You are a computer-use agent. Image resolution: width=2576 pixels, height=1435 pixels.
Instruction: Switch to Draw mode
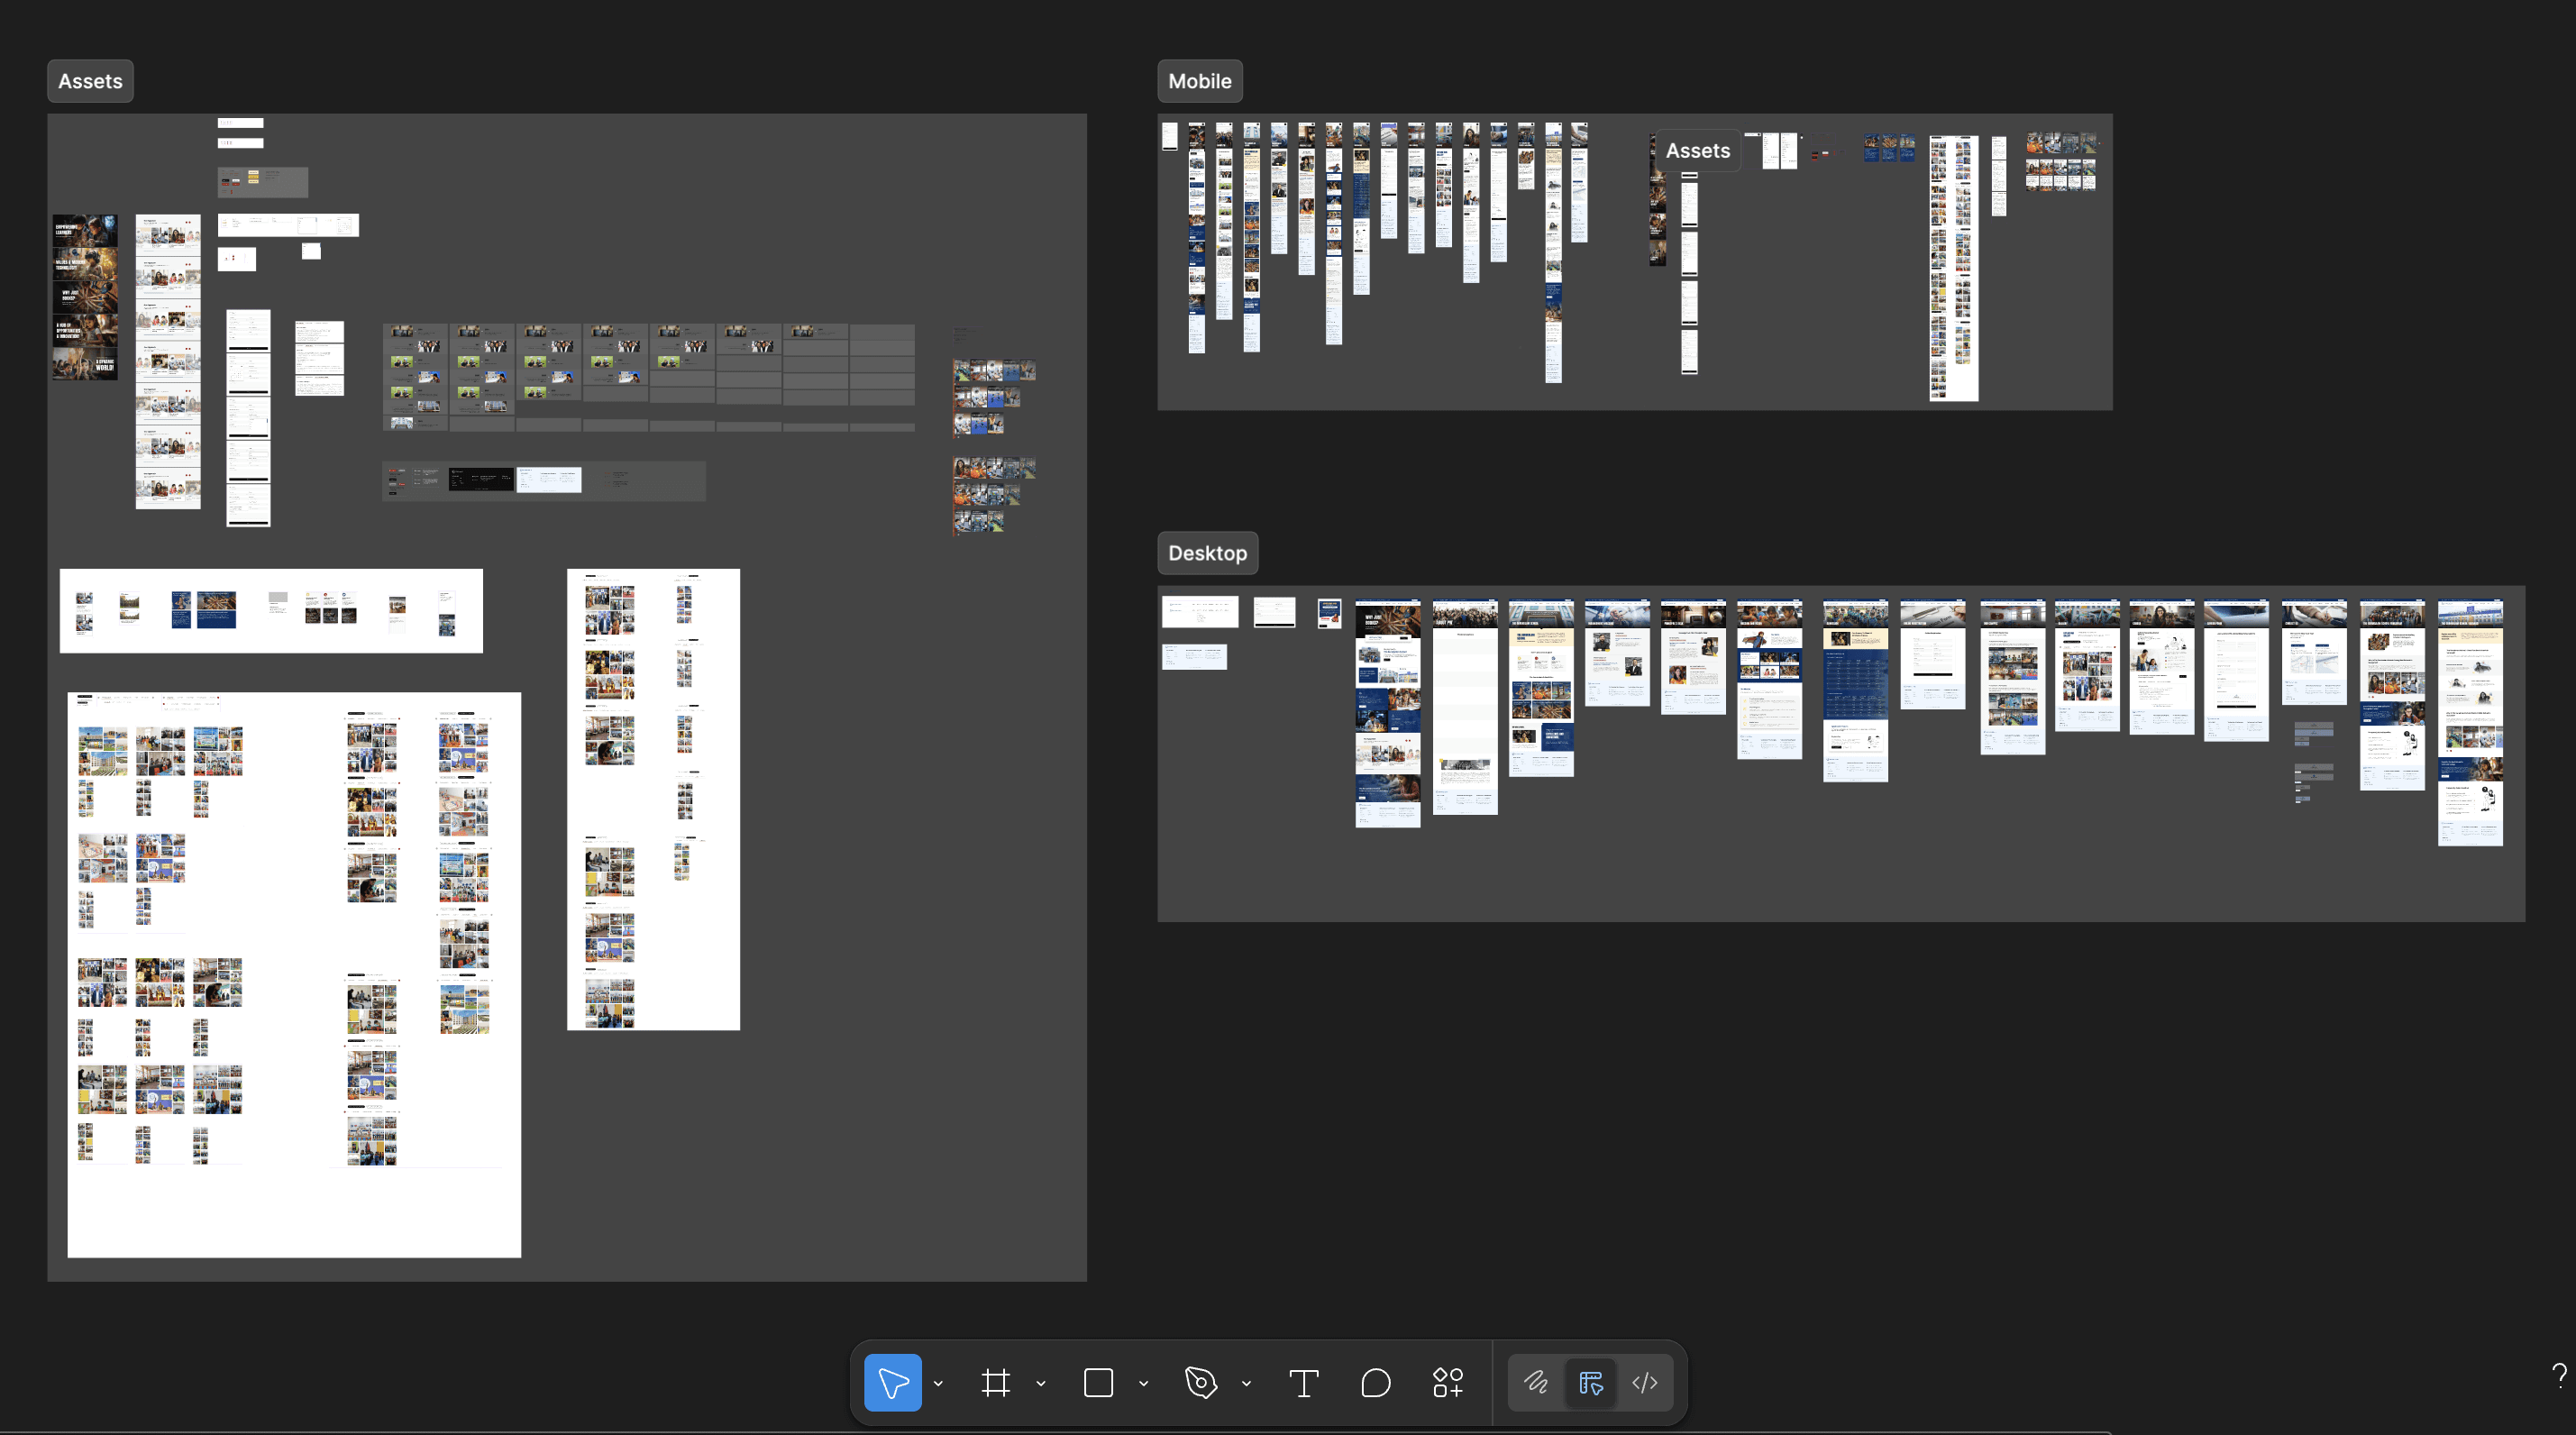pos(1536,1383)
